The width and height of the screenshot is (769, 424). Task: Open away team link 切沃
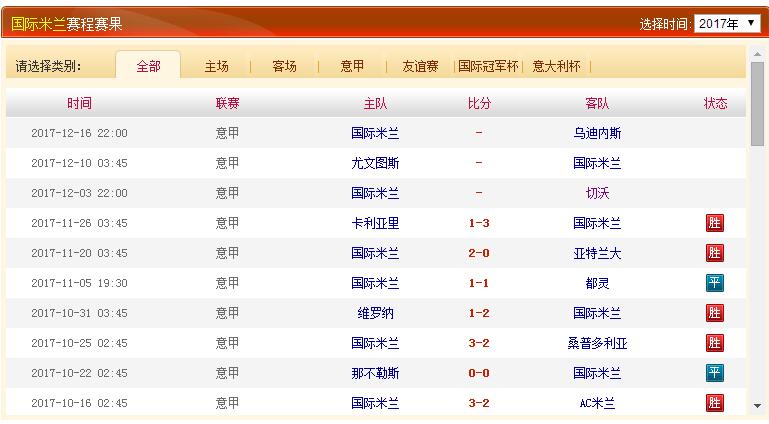pyautogui.click(x=597, y=193)
